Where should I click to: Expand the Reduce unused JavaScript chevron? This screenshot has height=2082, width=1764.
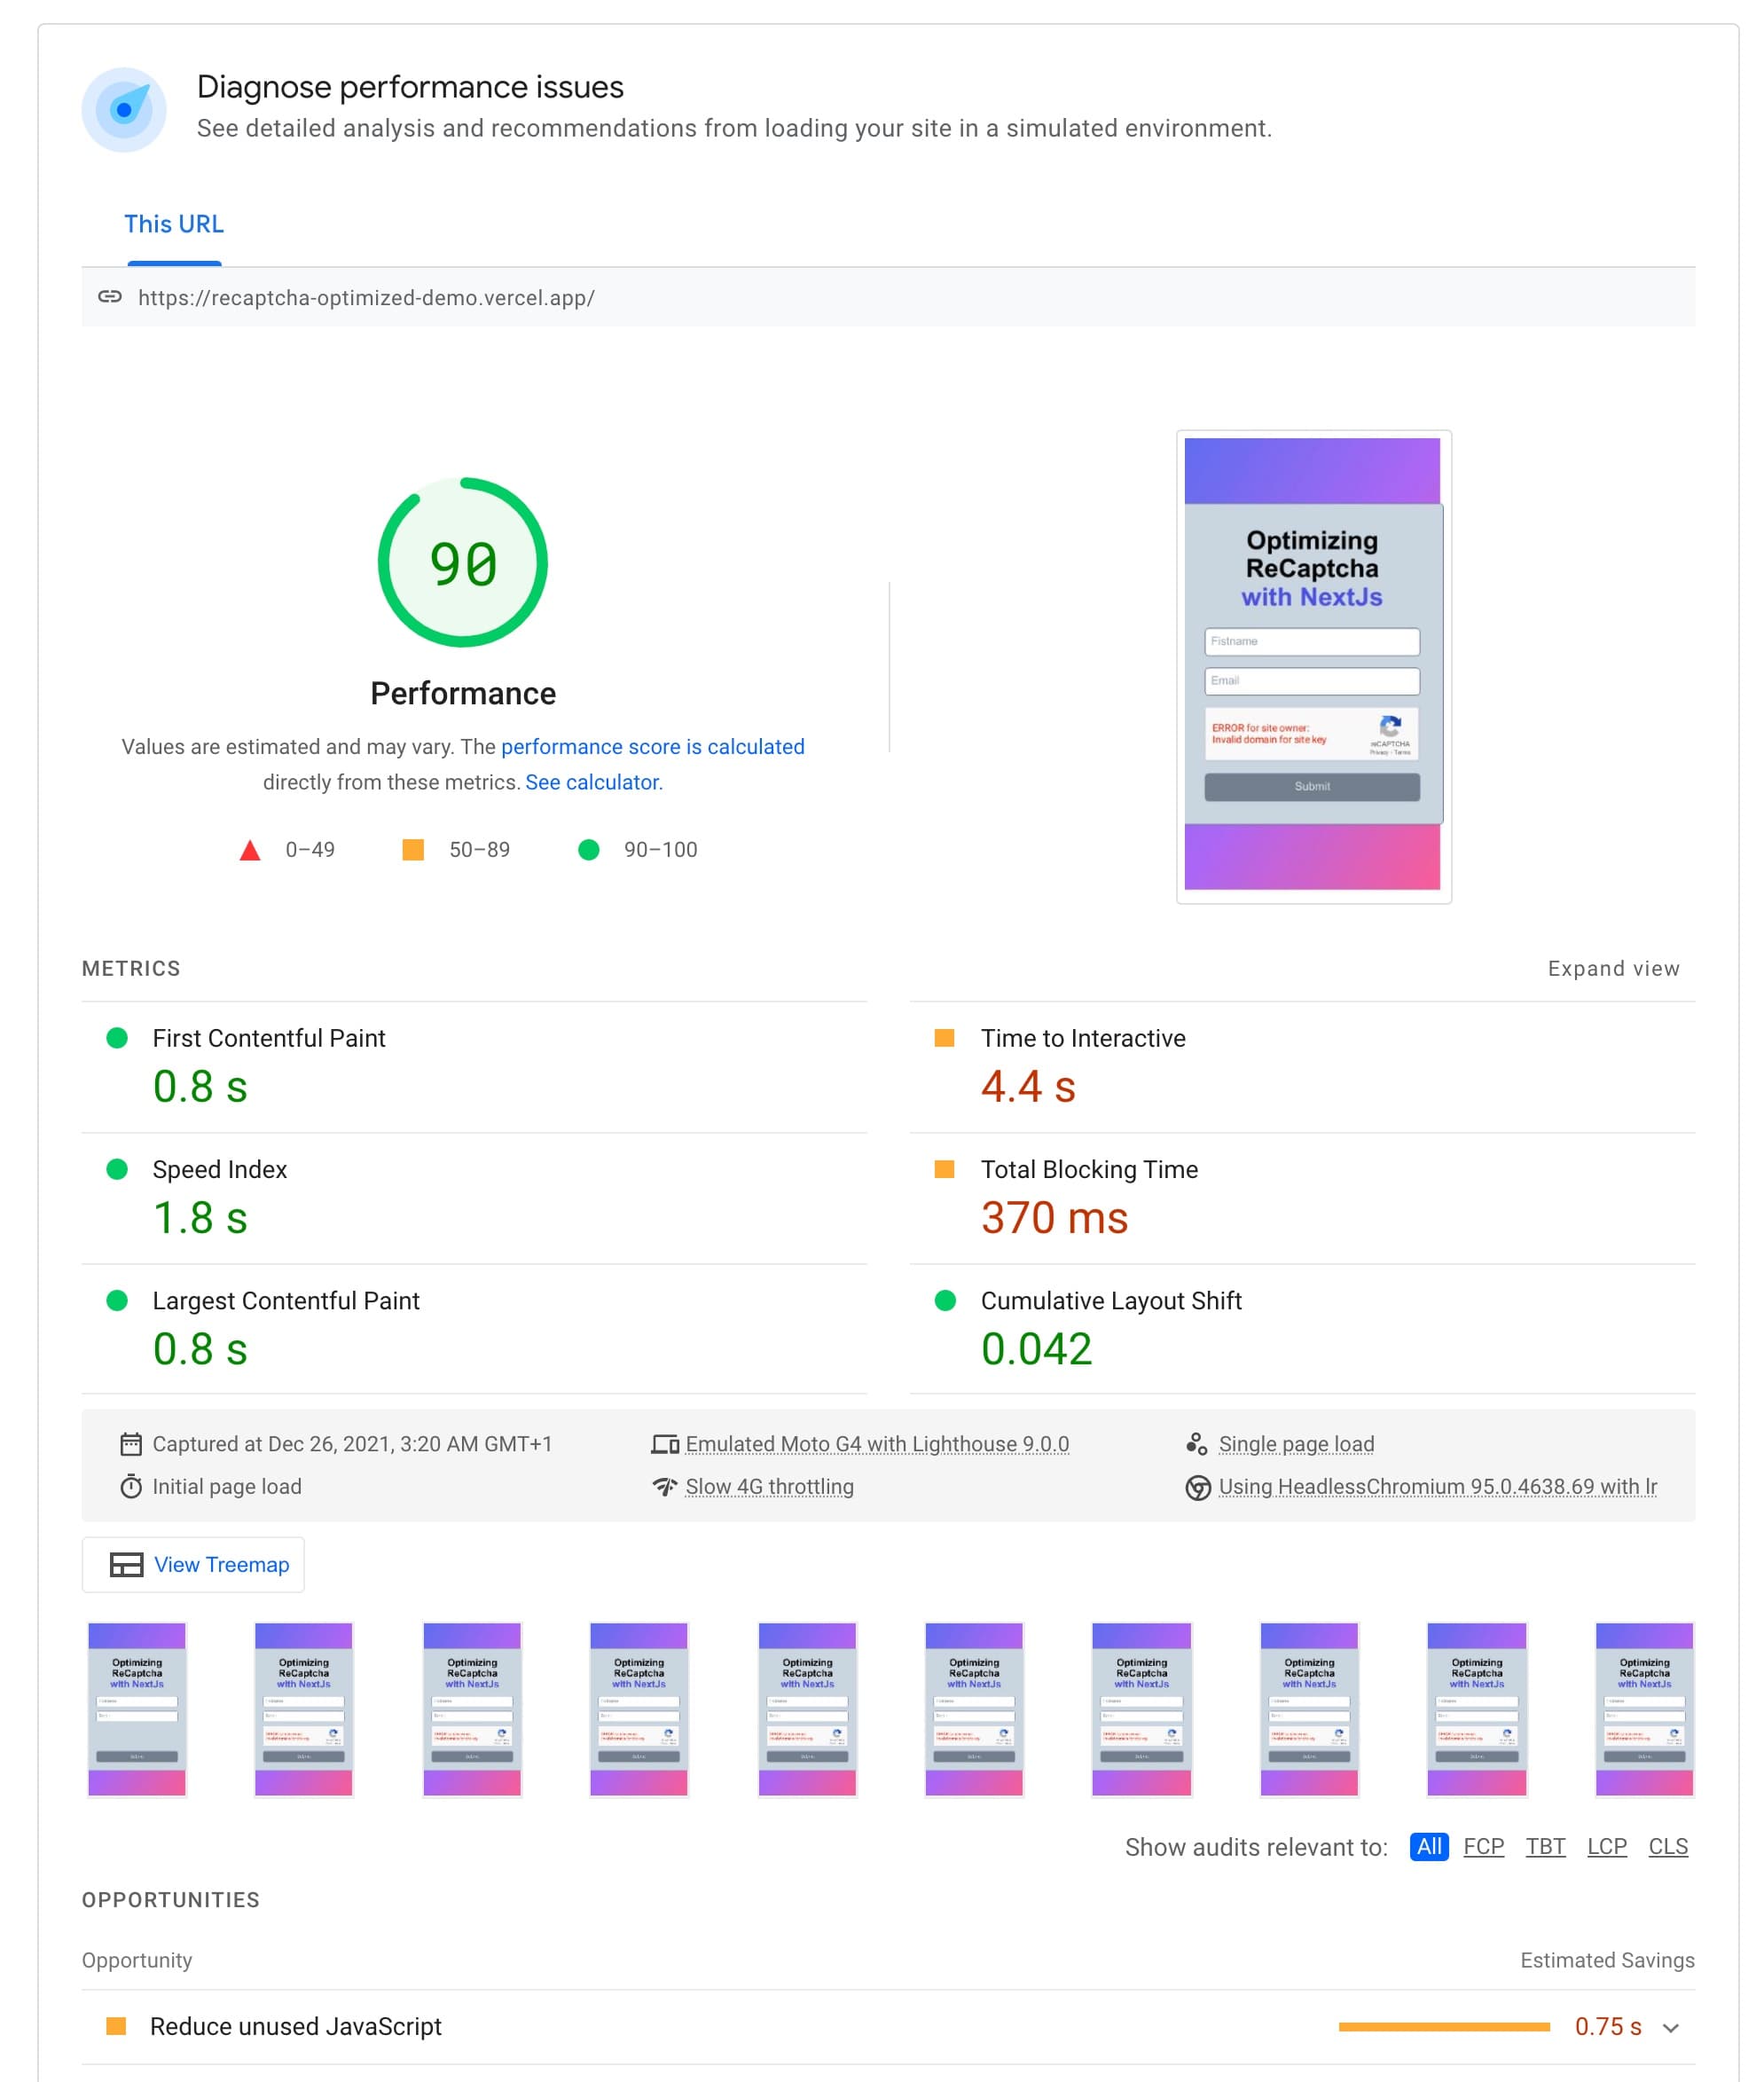[1671, 2028]
